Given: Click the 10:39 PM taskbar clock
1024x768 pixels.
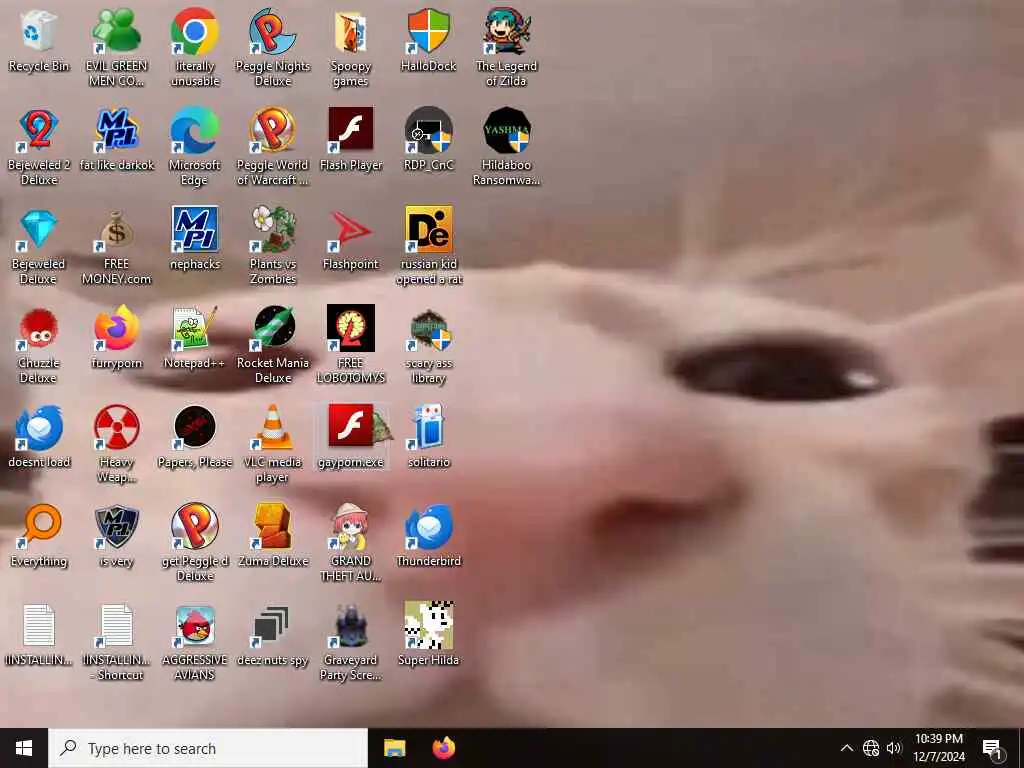Looking at the screenshot, I should point(939,748).
